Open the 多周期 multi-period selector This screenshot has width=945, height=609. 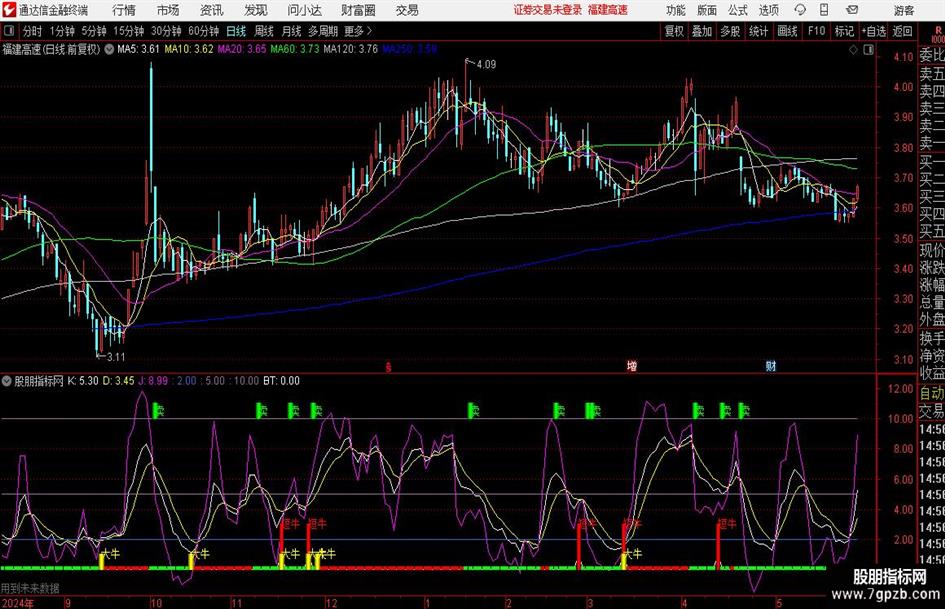[x=323, y=31]
